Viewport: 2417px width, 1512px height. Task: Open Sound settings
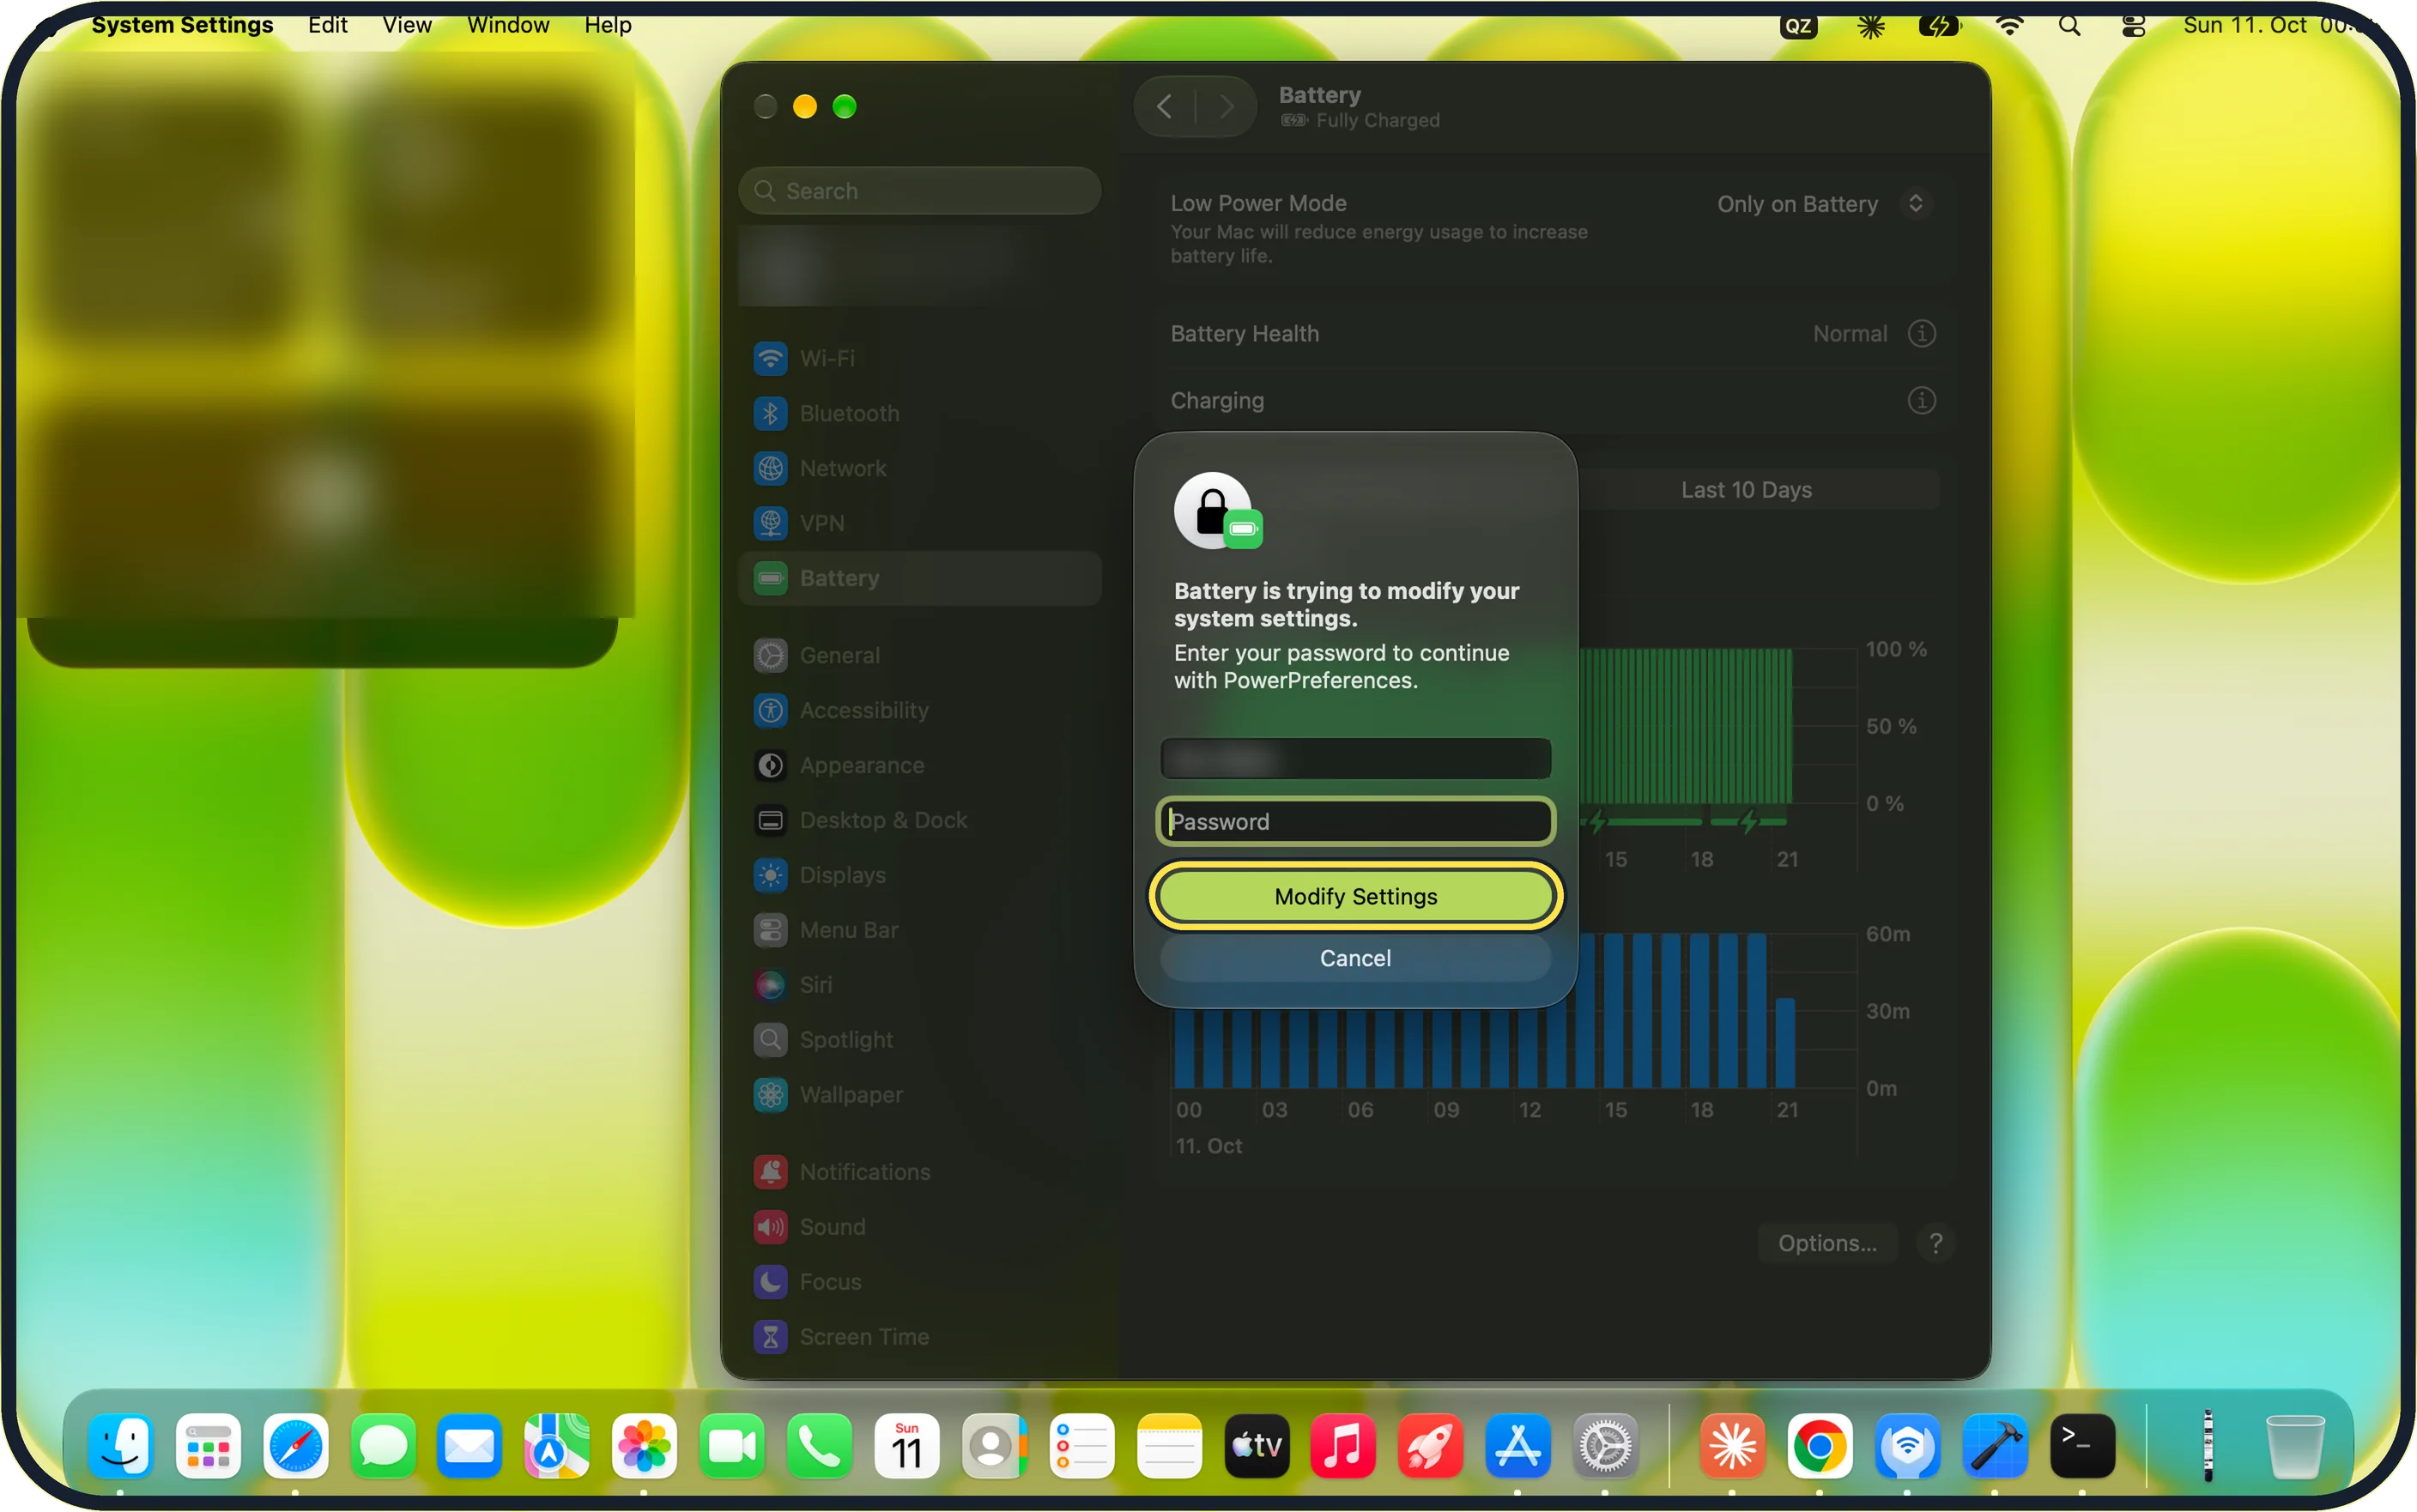919,1227
